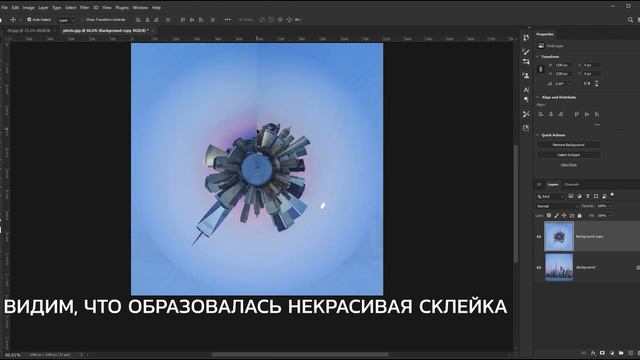Open the Filter menu
Viewport: 640px width, 360px height.
click(84, 7)
